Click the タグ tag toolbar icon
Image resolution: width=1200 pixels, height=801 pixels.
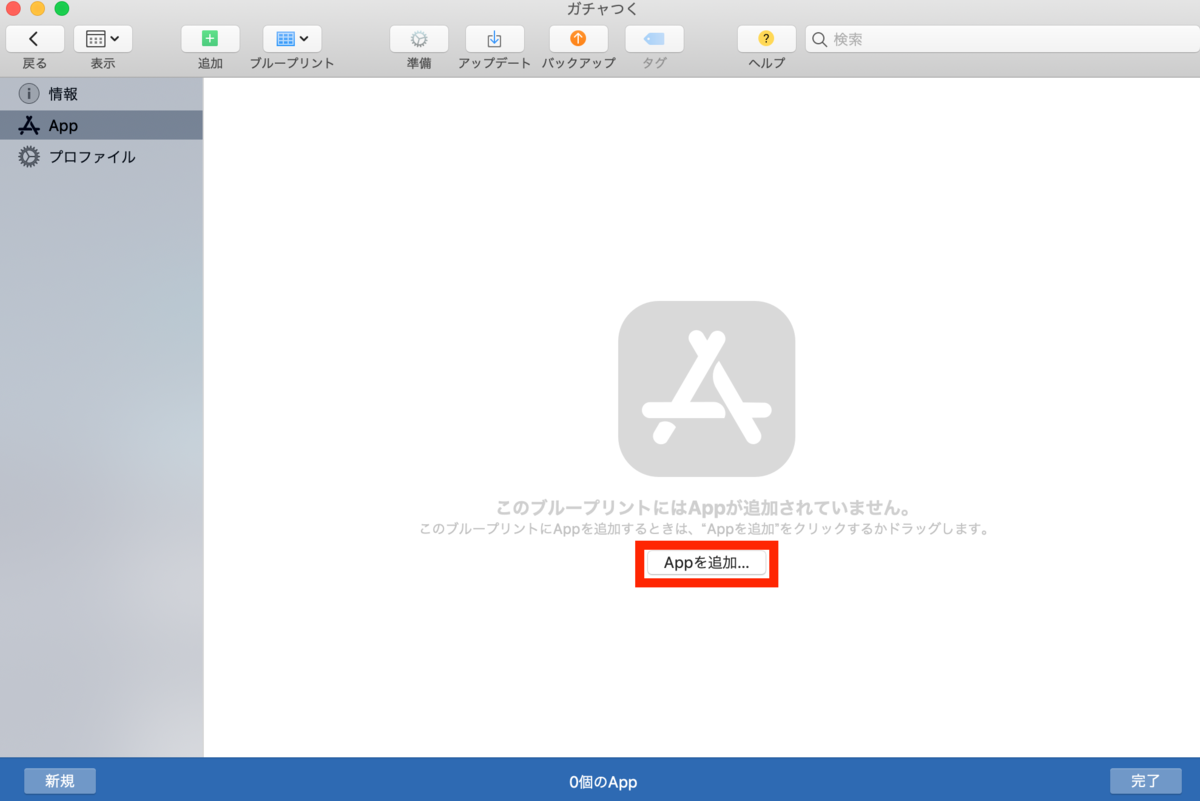click(655, 39)
